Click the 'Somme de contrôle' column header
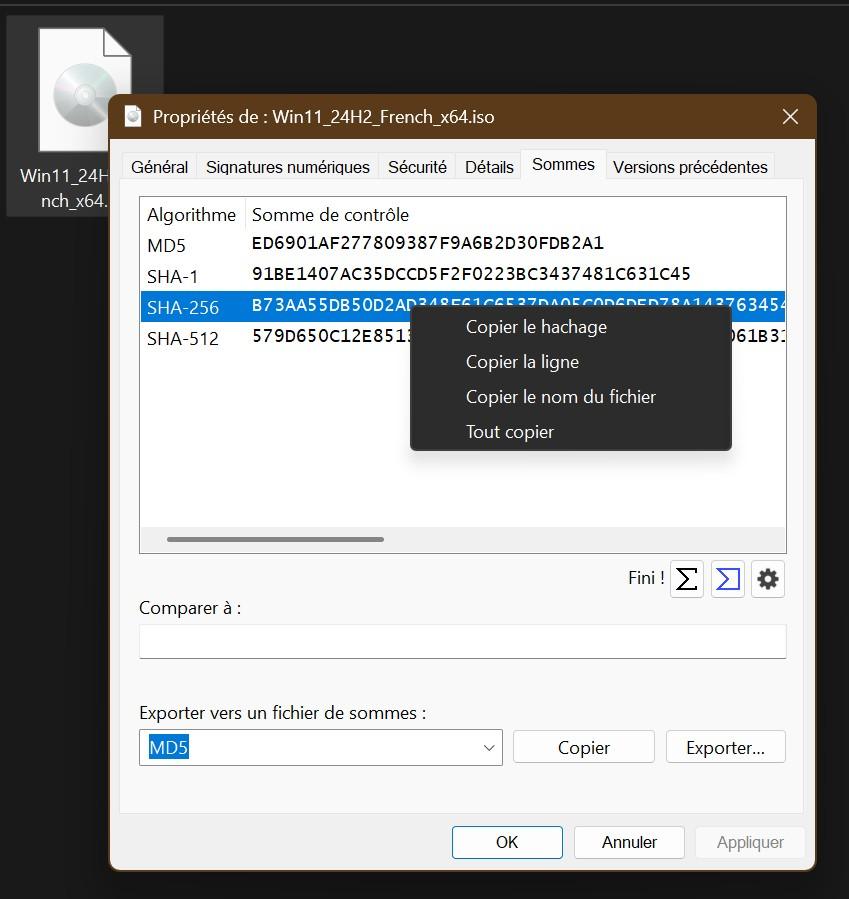Screen dimensions: 849x899 point(330,214)
